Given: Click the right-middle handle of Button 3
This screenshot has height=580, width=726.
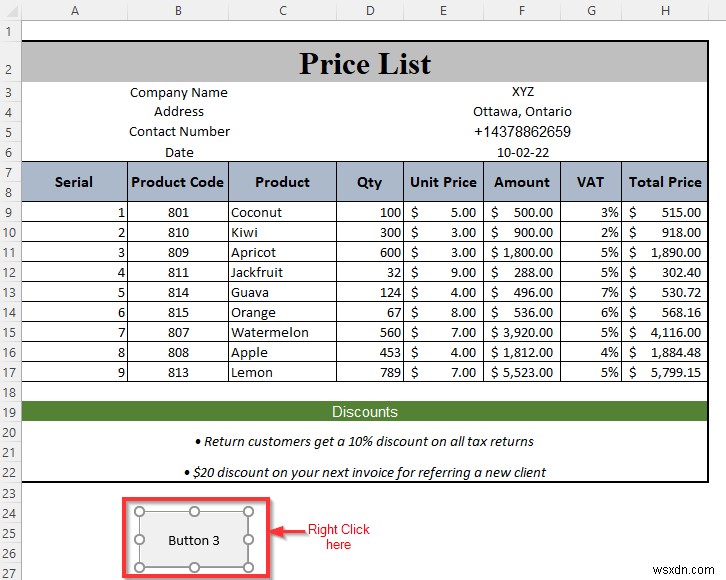Looking at the screenshot, I should click(249, 540).
